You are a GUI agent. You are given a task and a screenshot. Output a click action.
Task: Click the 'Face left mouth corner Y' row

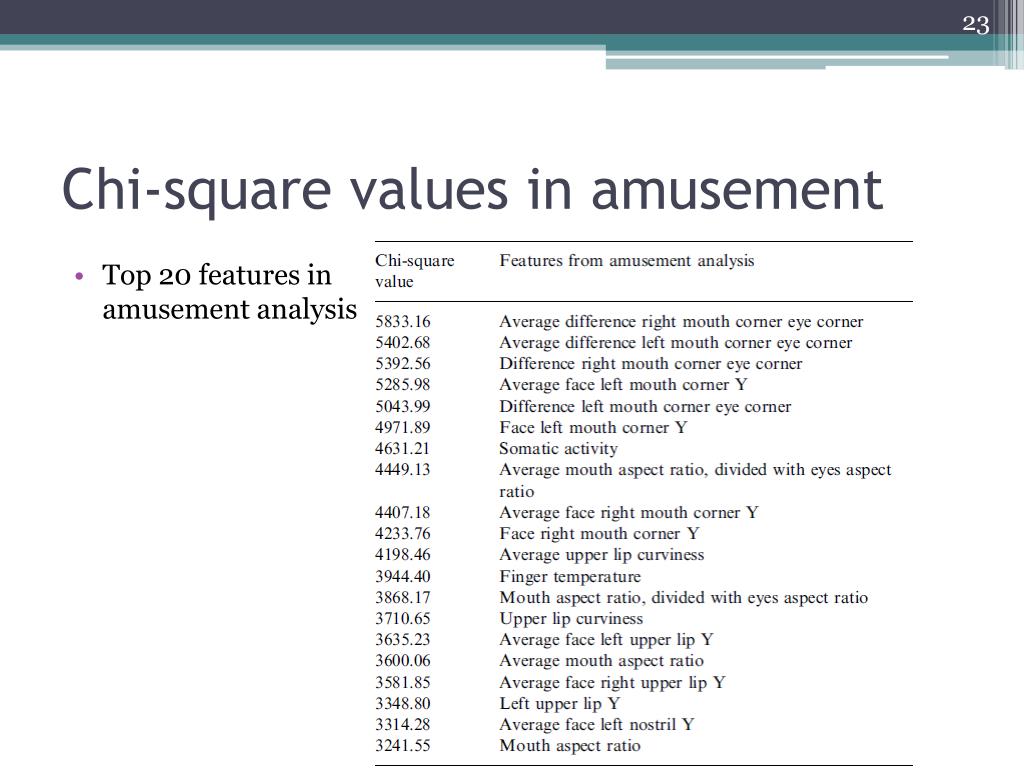click(594, 427)
